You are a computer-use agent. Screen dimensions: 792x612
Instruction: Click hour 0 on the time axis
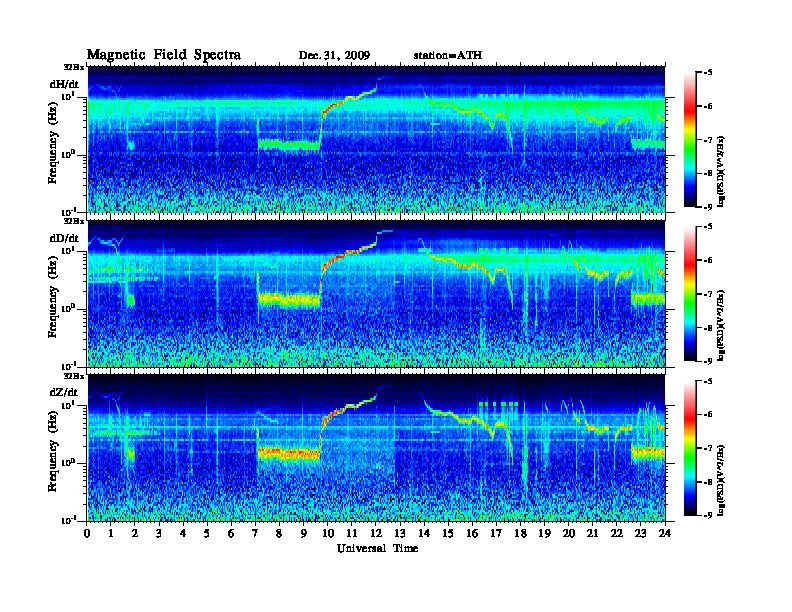click(87, 533)
